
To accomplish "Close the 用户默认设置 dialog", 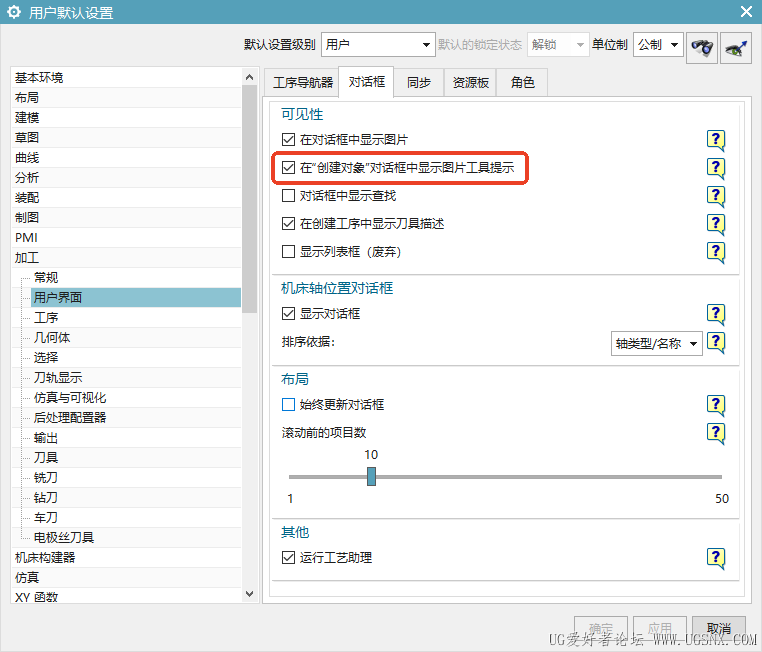I will pos(746,12).
